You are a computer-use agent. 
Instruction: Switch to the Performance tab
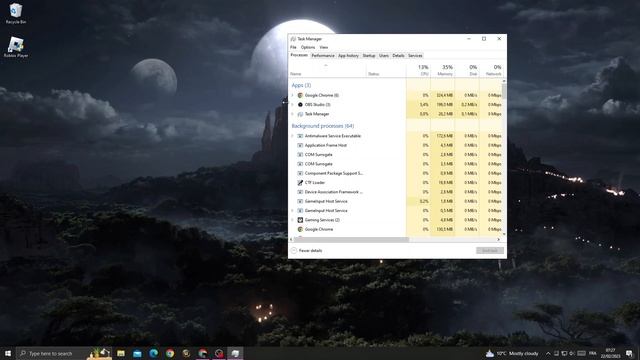(323, 56)
